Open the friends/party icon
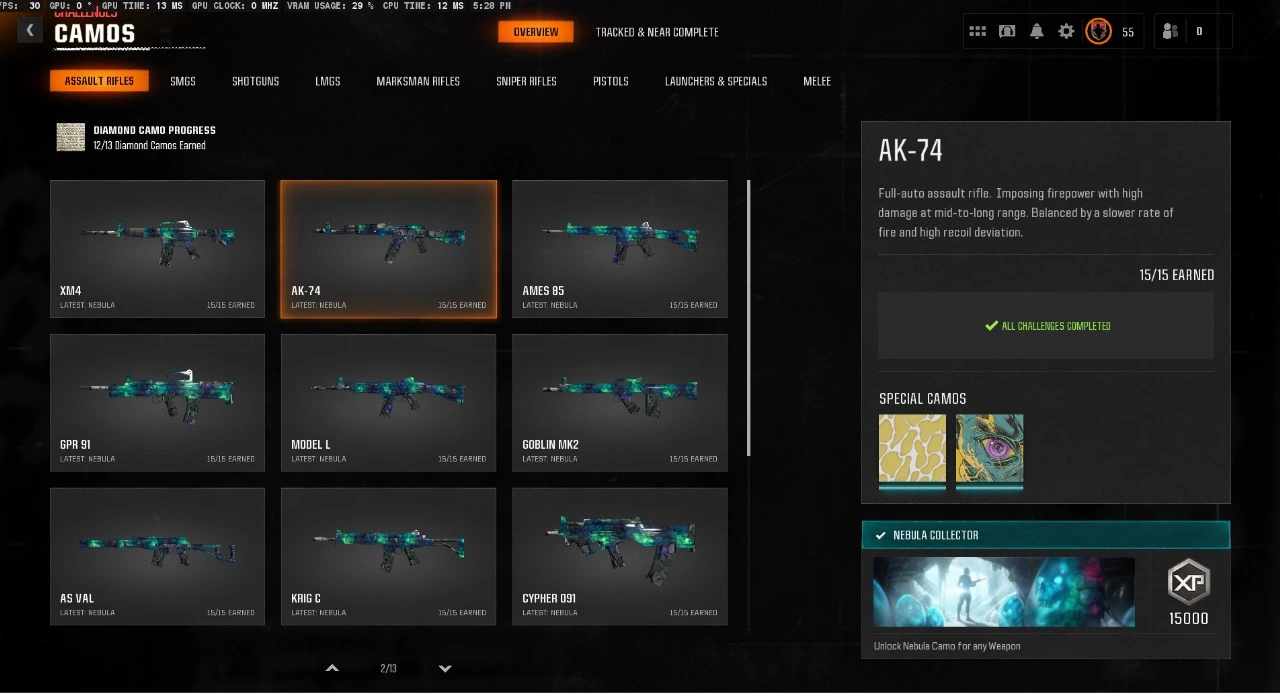Image resolution: width=1280 pixels, height=693 pixels. tap(1170, 32)
